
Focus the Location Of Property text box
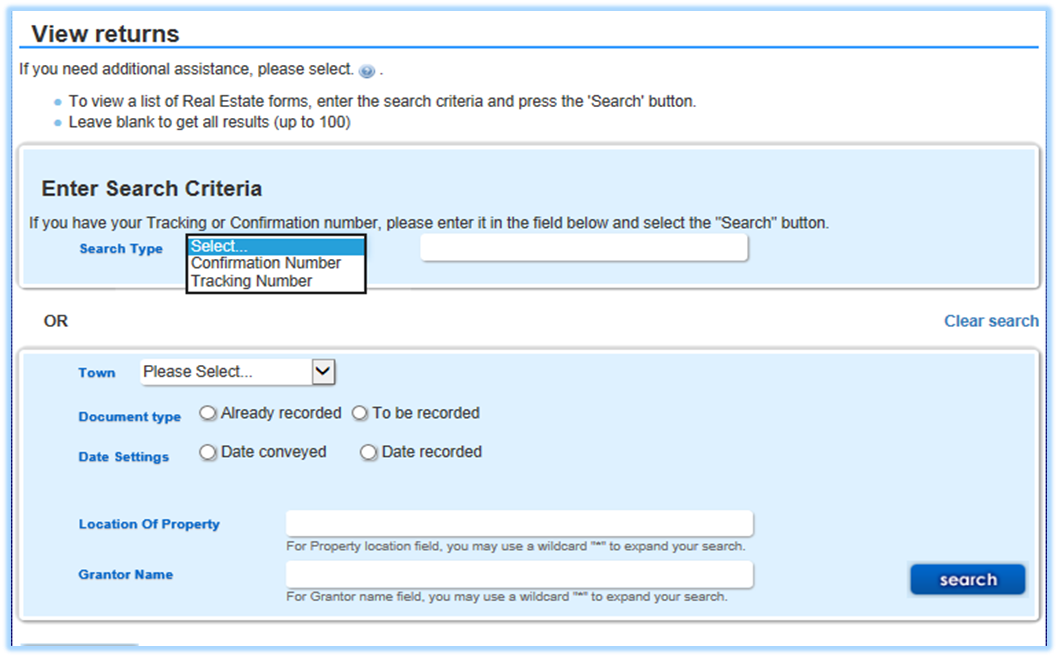coord(519,524)
